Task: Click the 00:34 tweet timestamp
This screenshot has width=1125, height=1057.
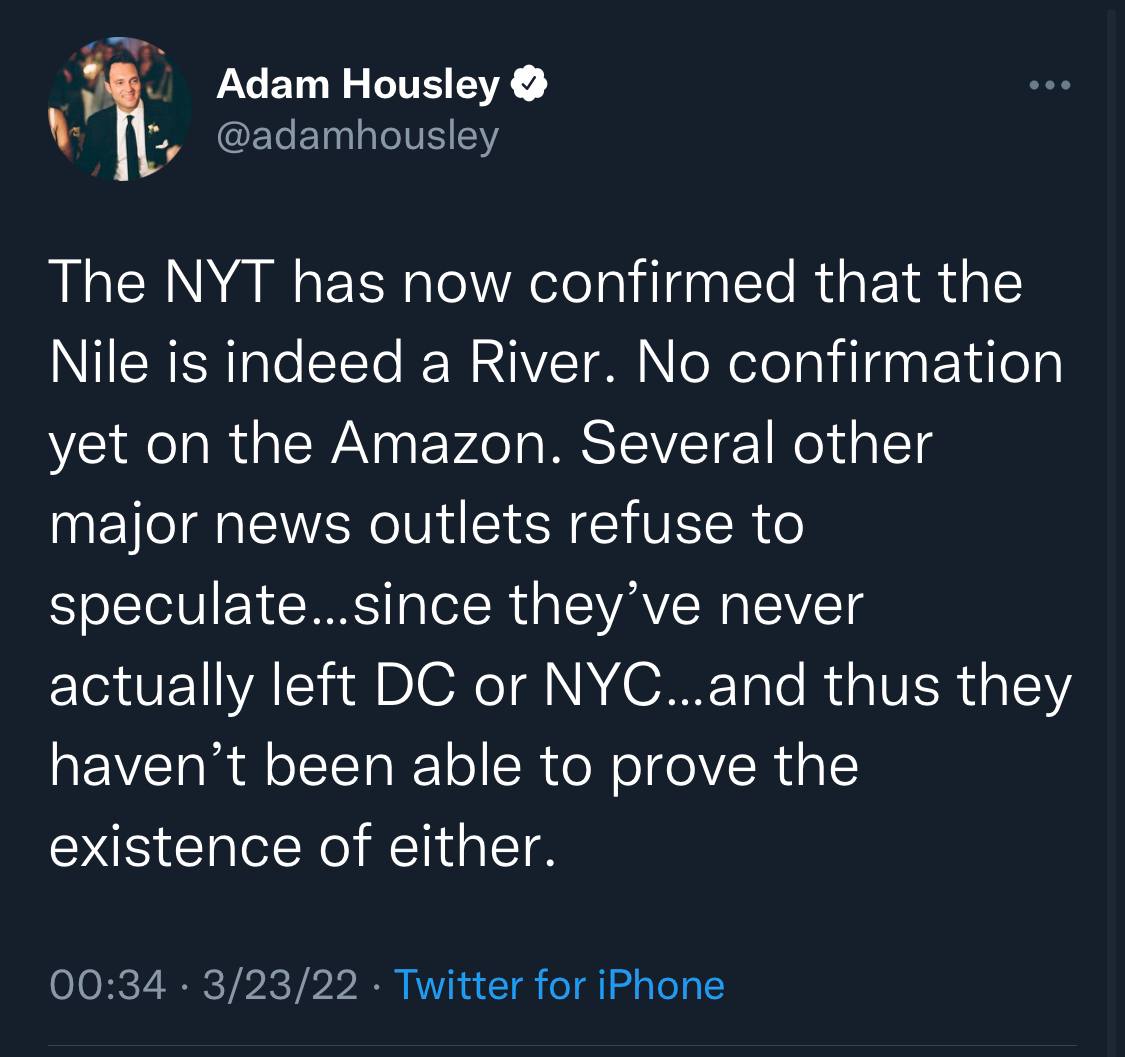Action: click(x=107, y=984)
